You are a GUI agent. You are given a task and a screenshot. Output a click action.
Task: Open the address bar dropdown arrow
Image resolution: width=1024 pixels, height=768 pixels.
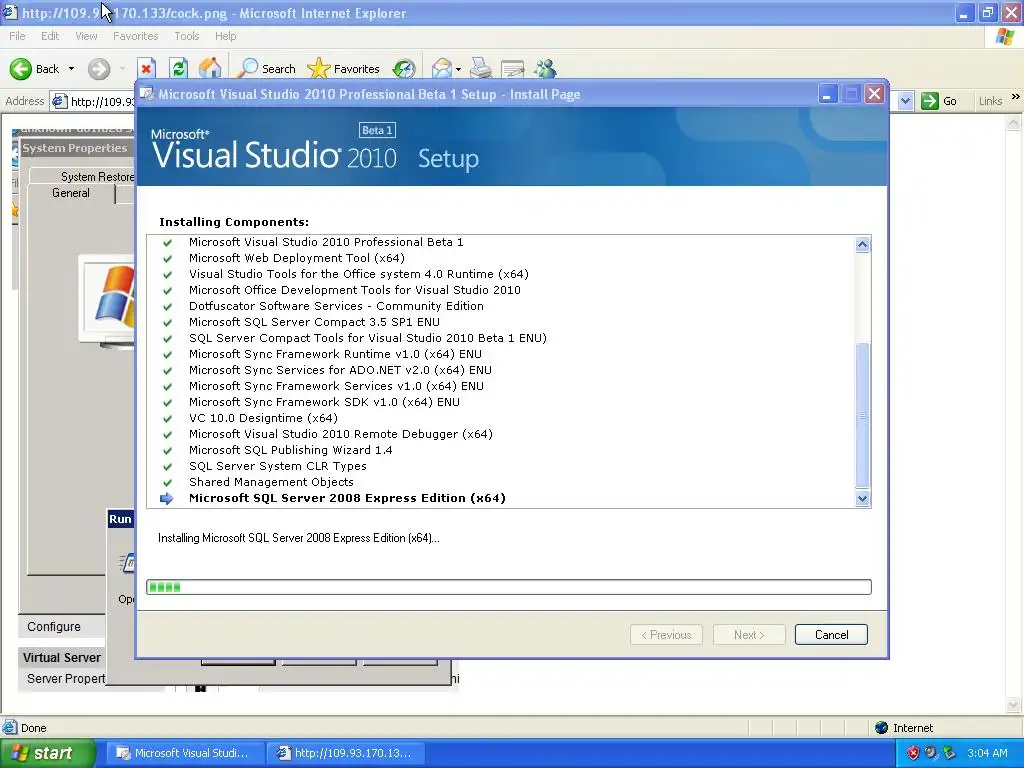click(x=905, y=101)
